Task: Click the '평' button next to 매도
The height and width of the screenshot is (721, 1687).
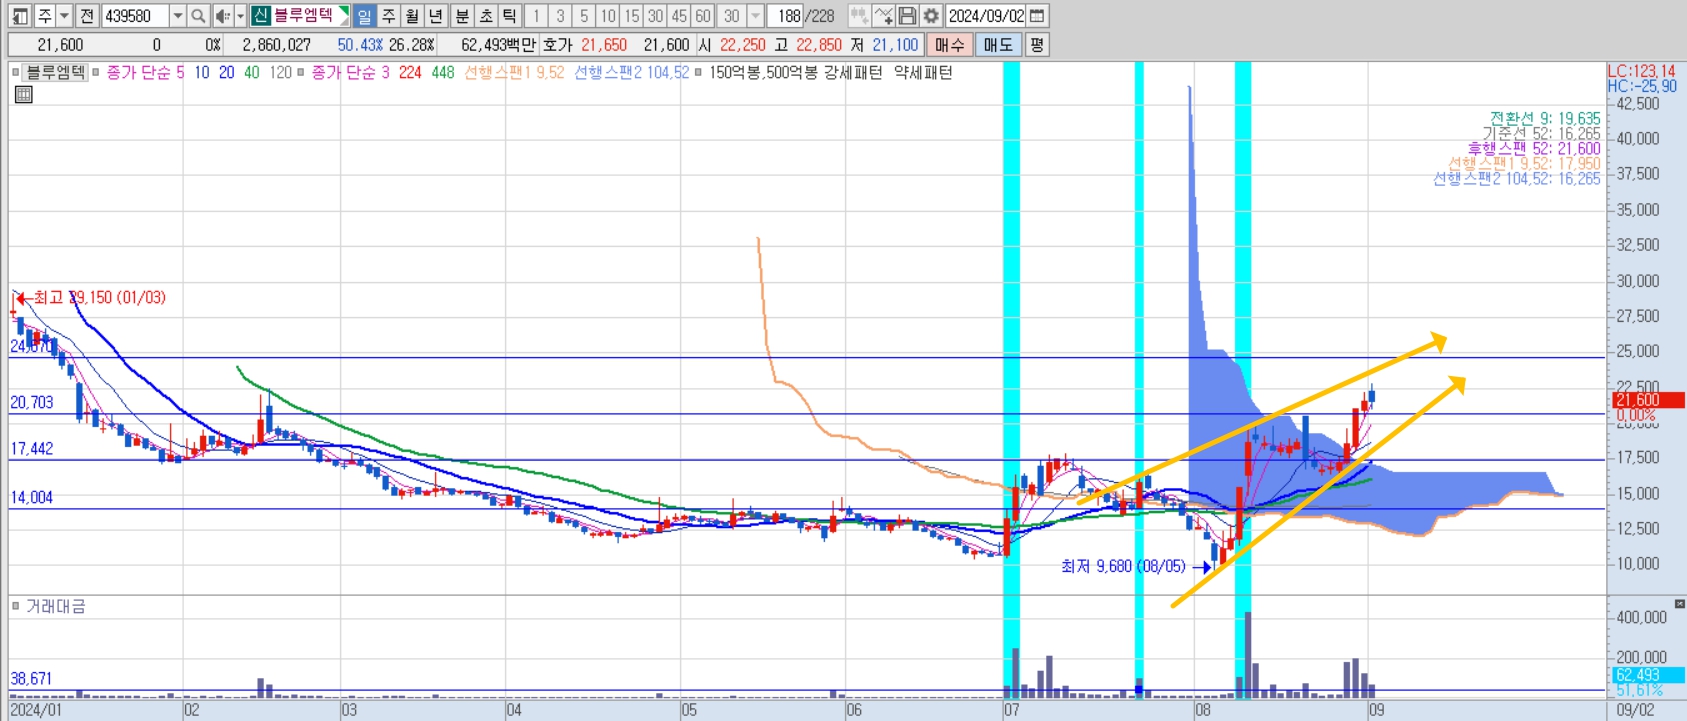Action: 1036,45
